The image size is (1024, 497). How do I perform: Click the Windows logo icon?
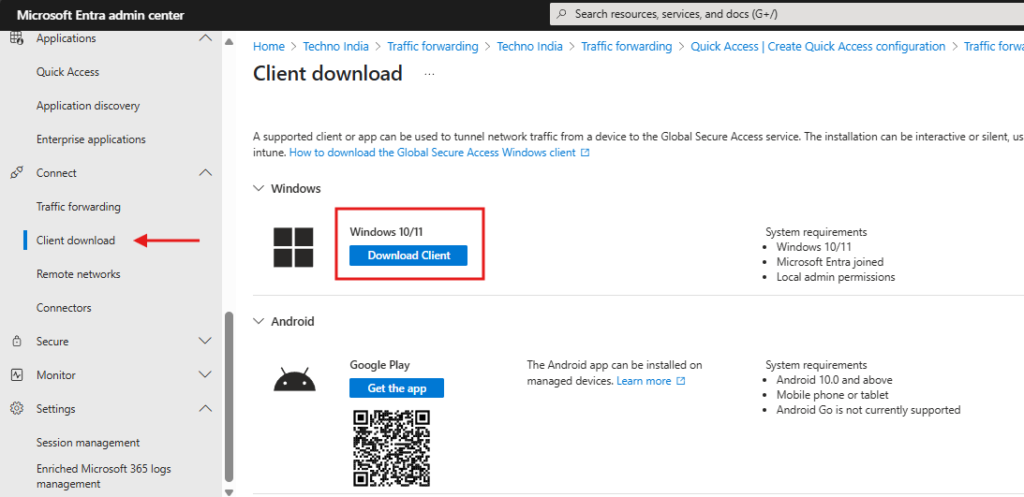coord(293,248)
